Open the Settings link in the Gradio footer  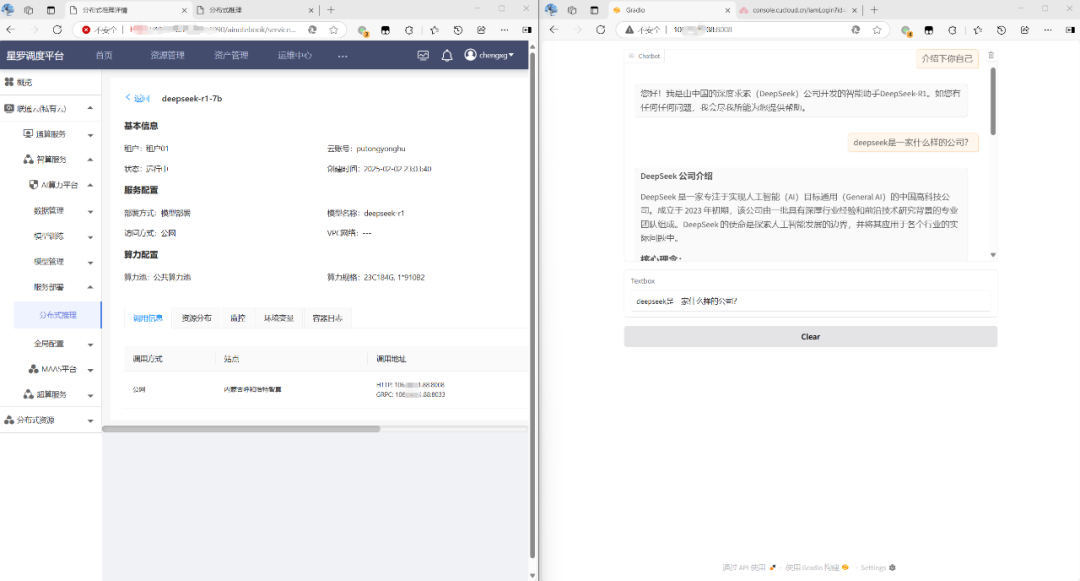[x=878, y=568]
